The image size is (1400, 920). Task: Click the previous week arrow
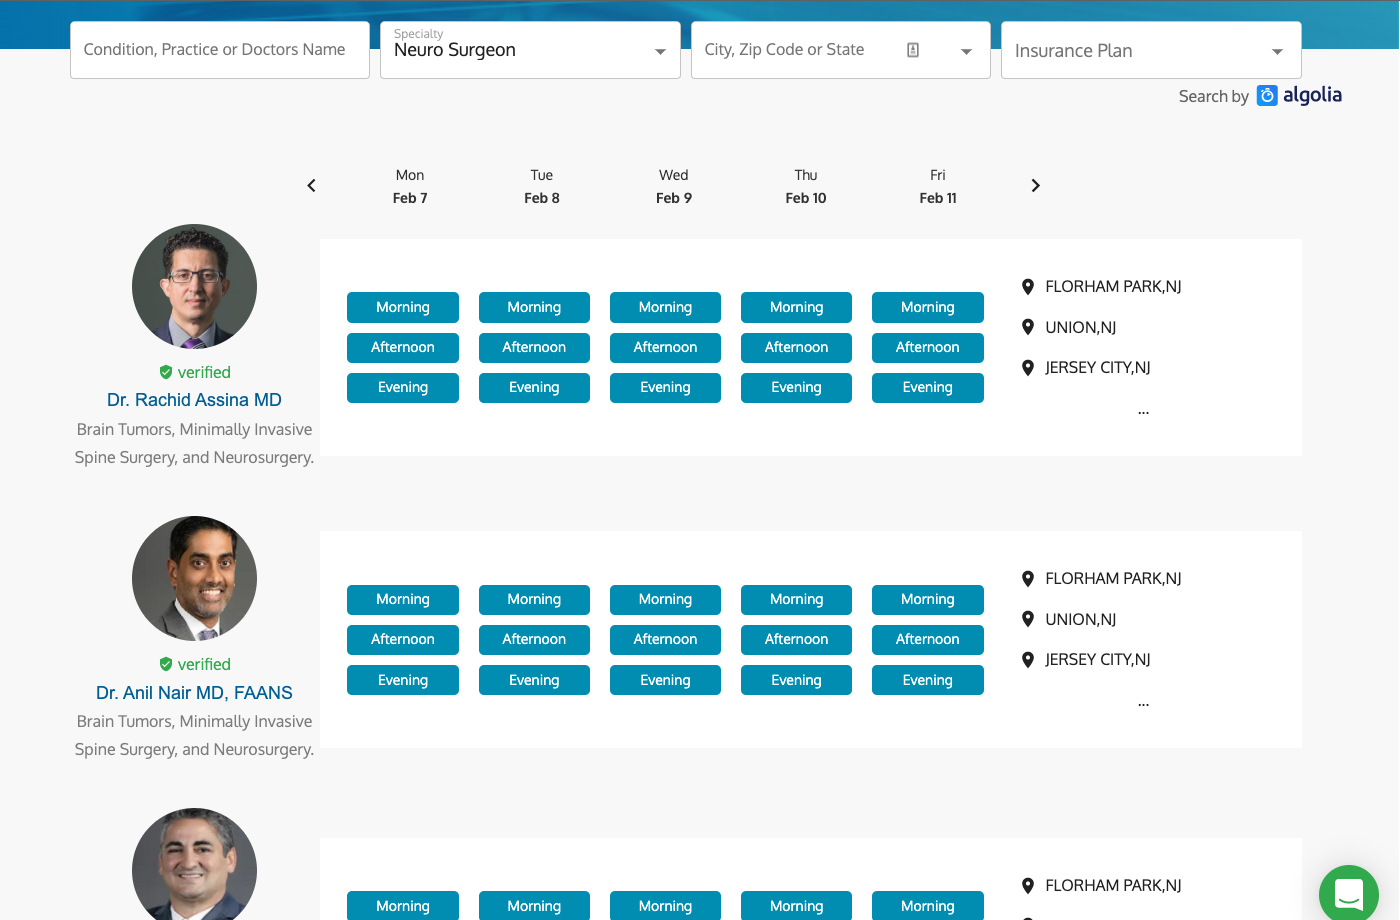pos(311,185)
